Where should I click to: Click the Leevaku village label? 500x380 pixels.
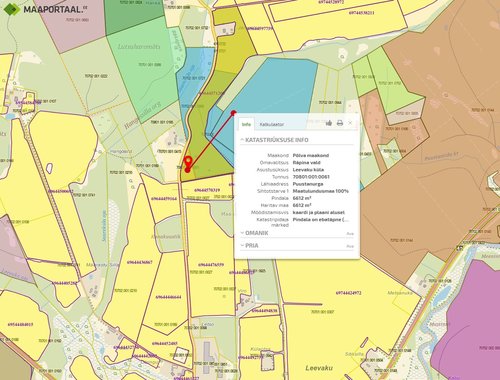click(319, 368)
